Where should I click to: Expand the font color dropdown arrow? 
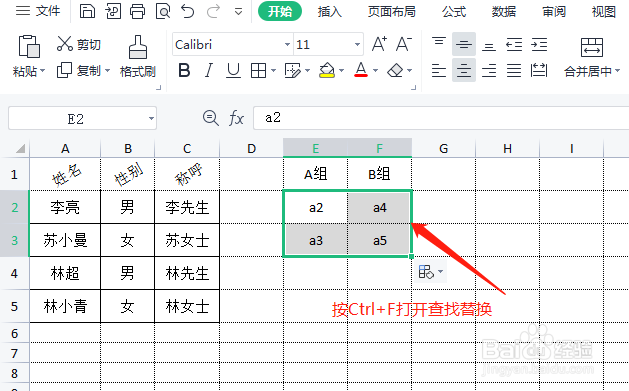375,71
